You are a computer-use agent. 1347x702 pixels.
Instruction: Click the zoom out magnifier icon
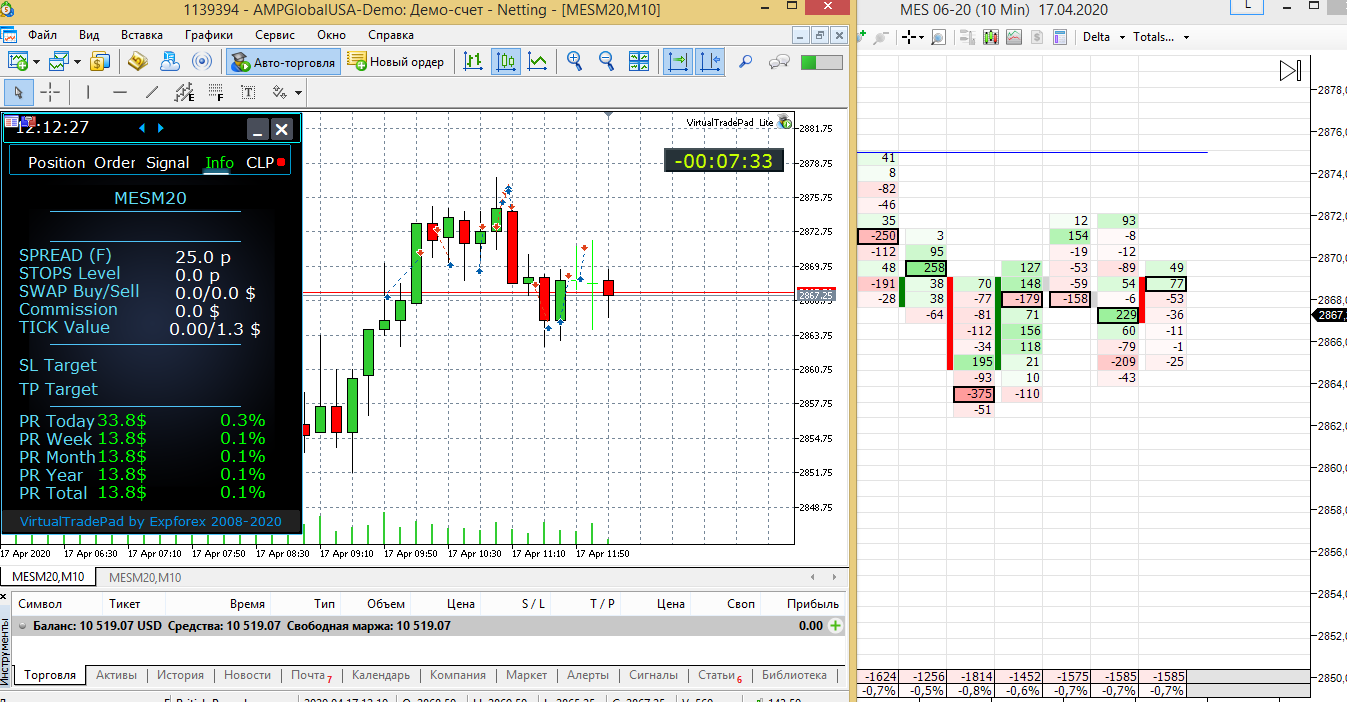[x=606, y=62]
